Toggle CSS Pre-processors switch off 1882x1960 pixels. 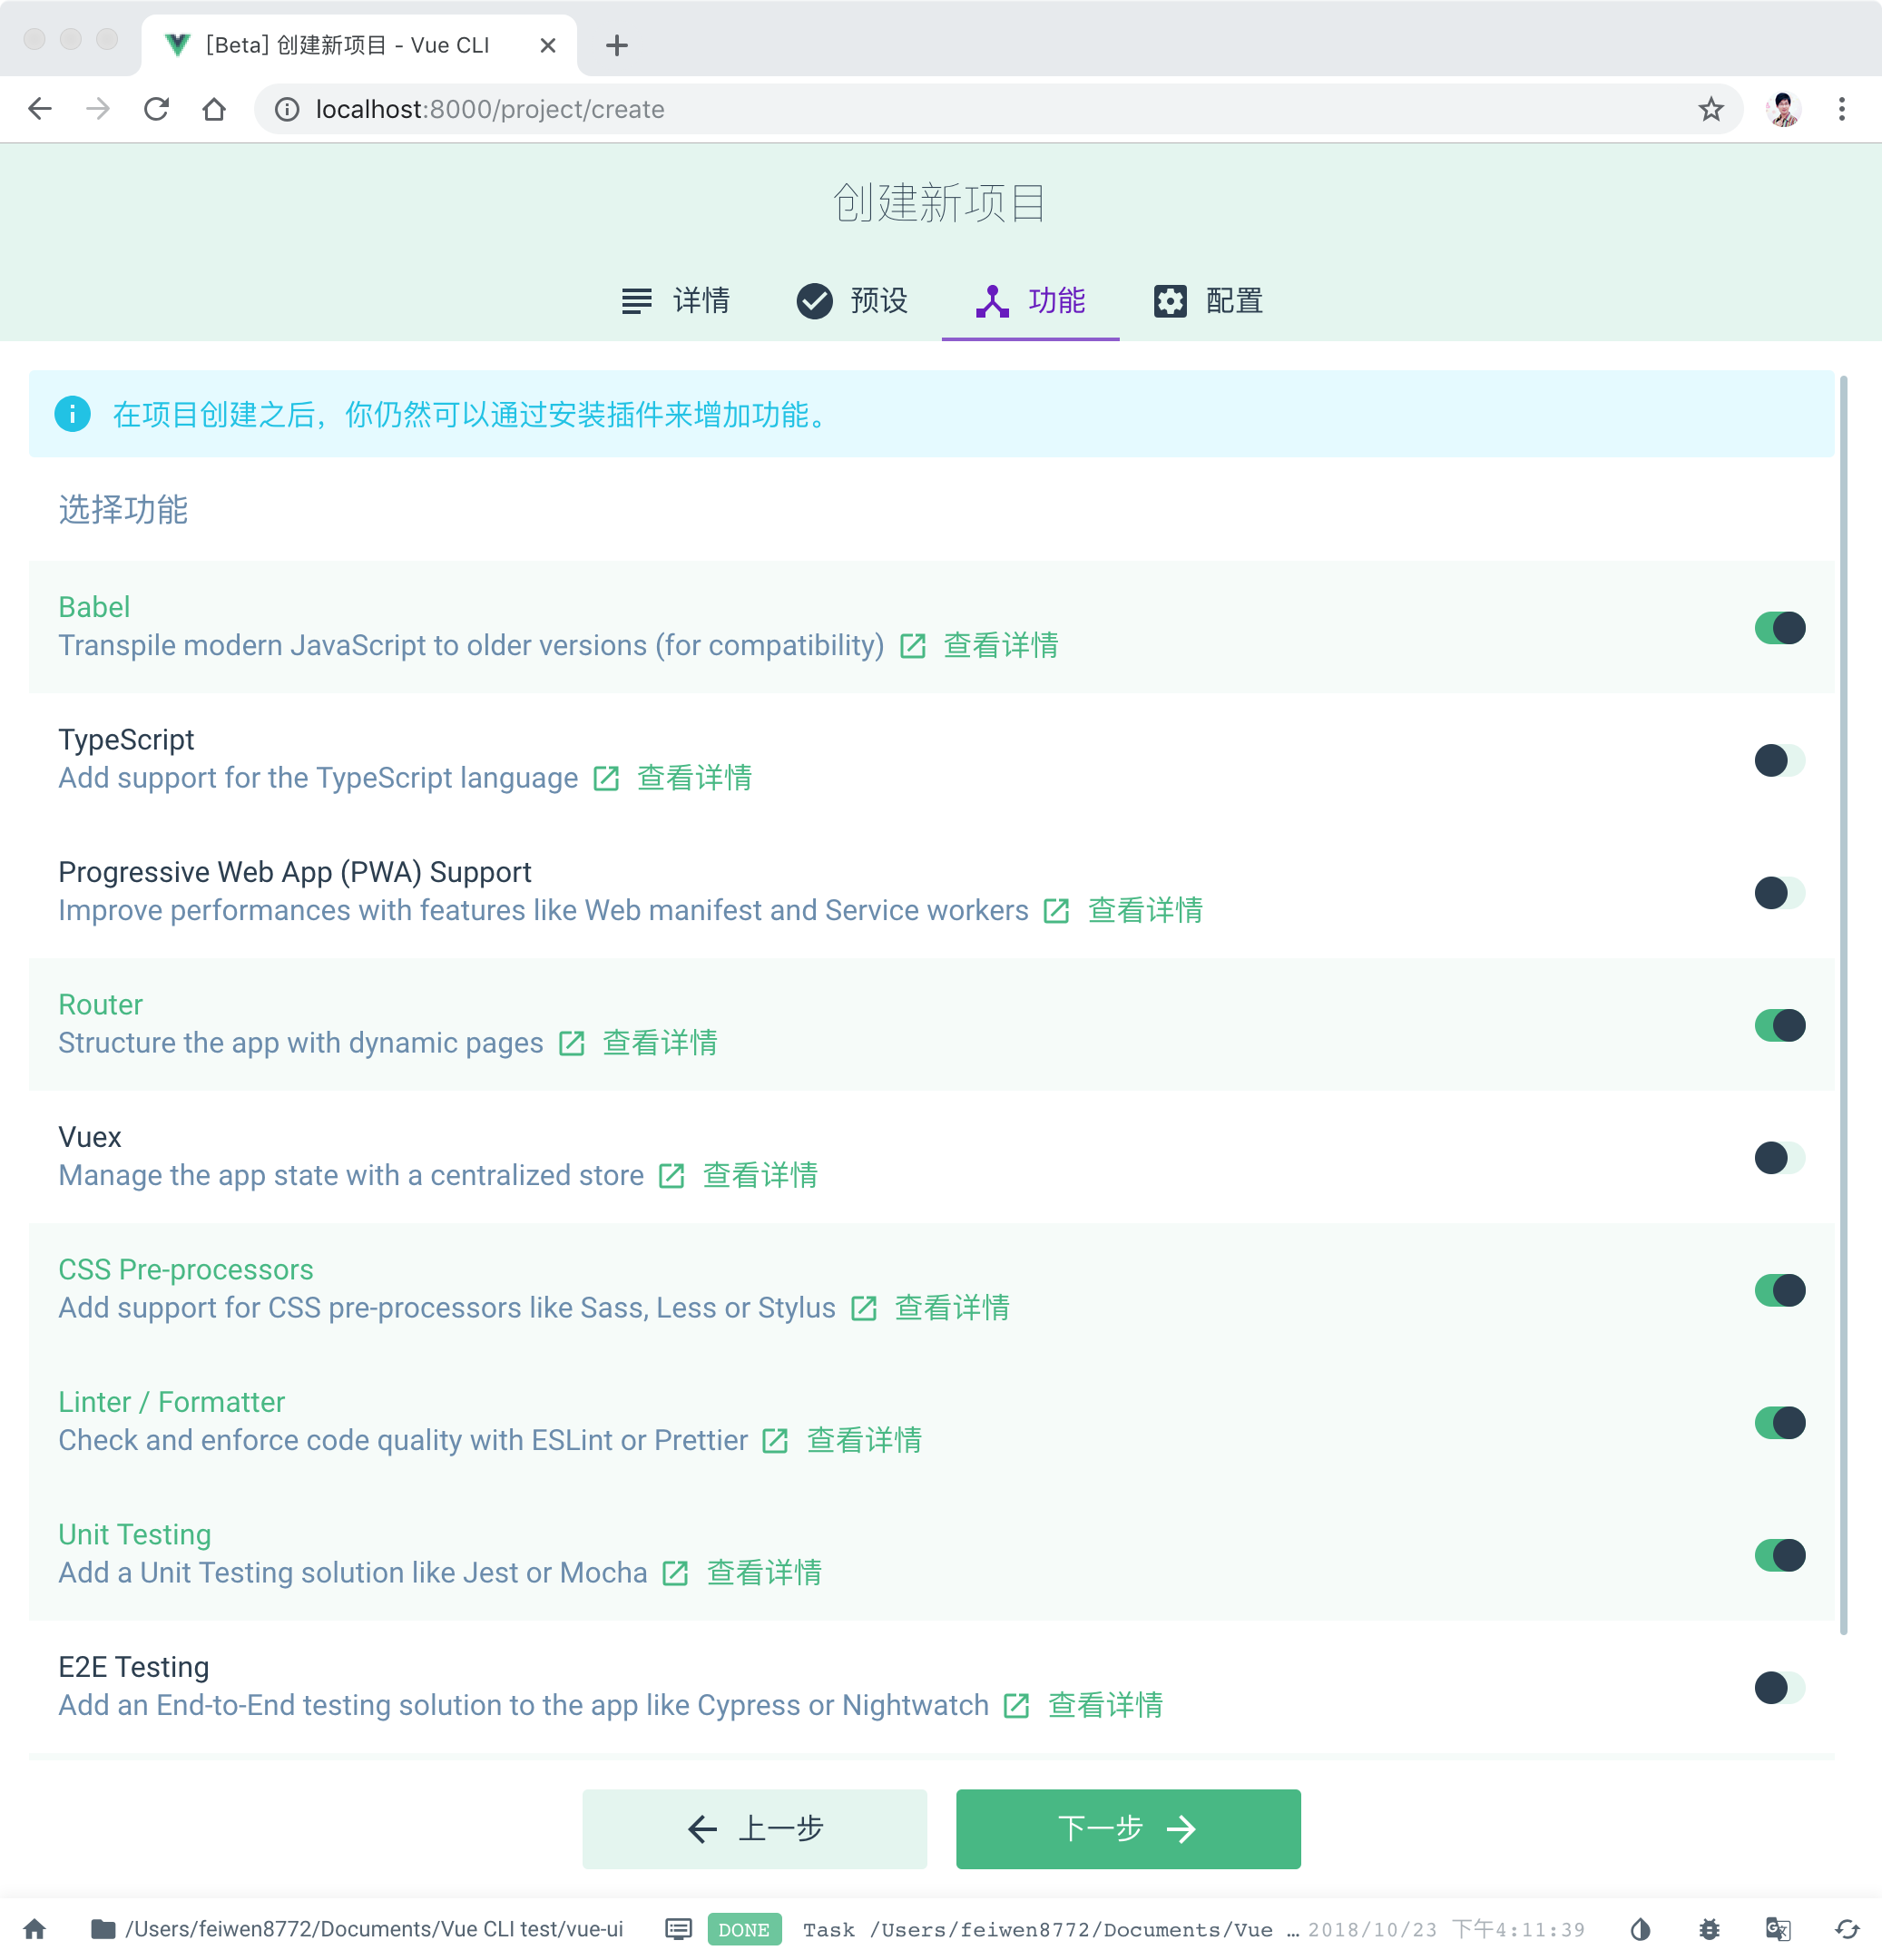point(1779,1290)
